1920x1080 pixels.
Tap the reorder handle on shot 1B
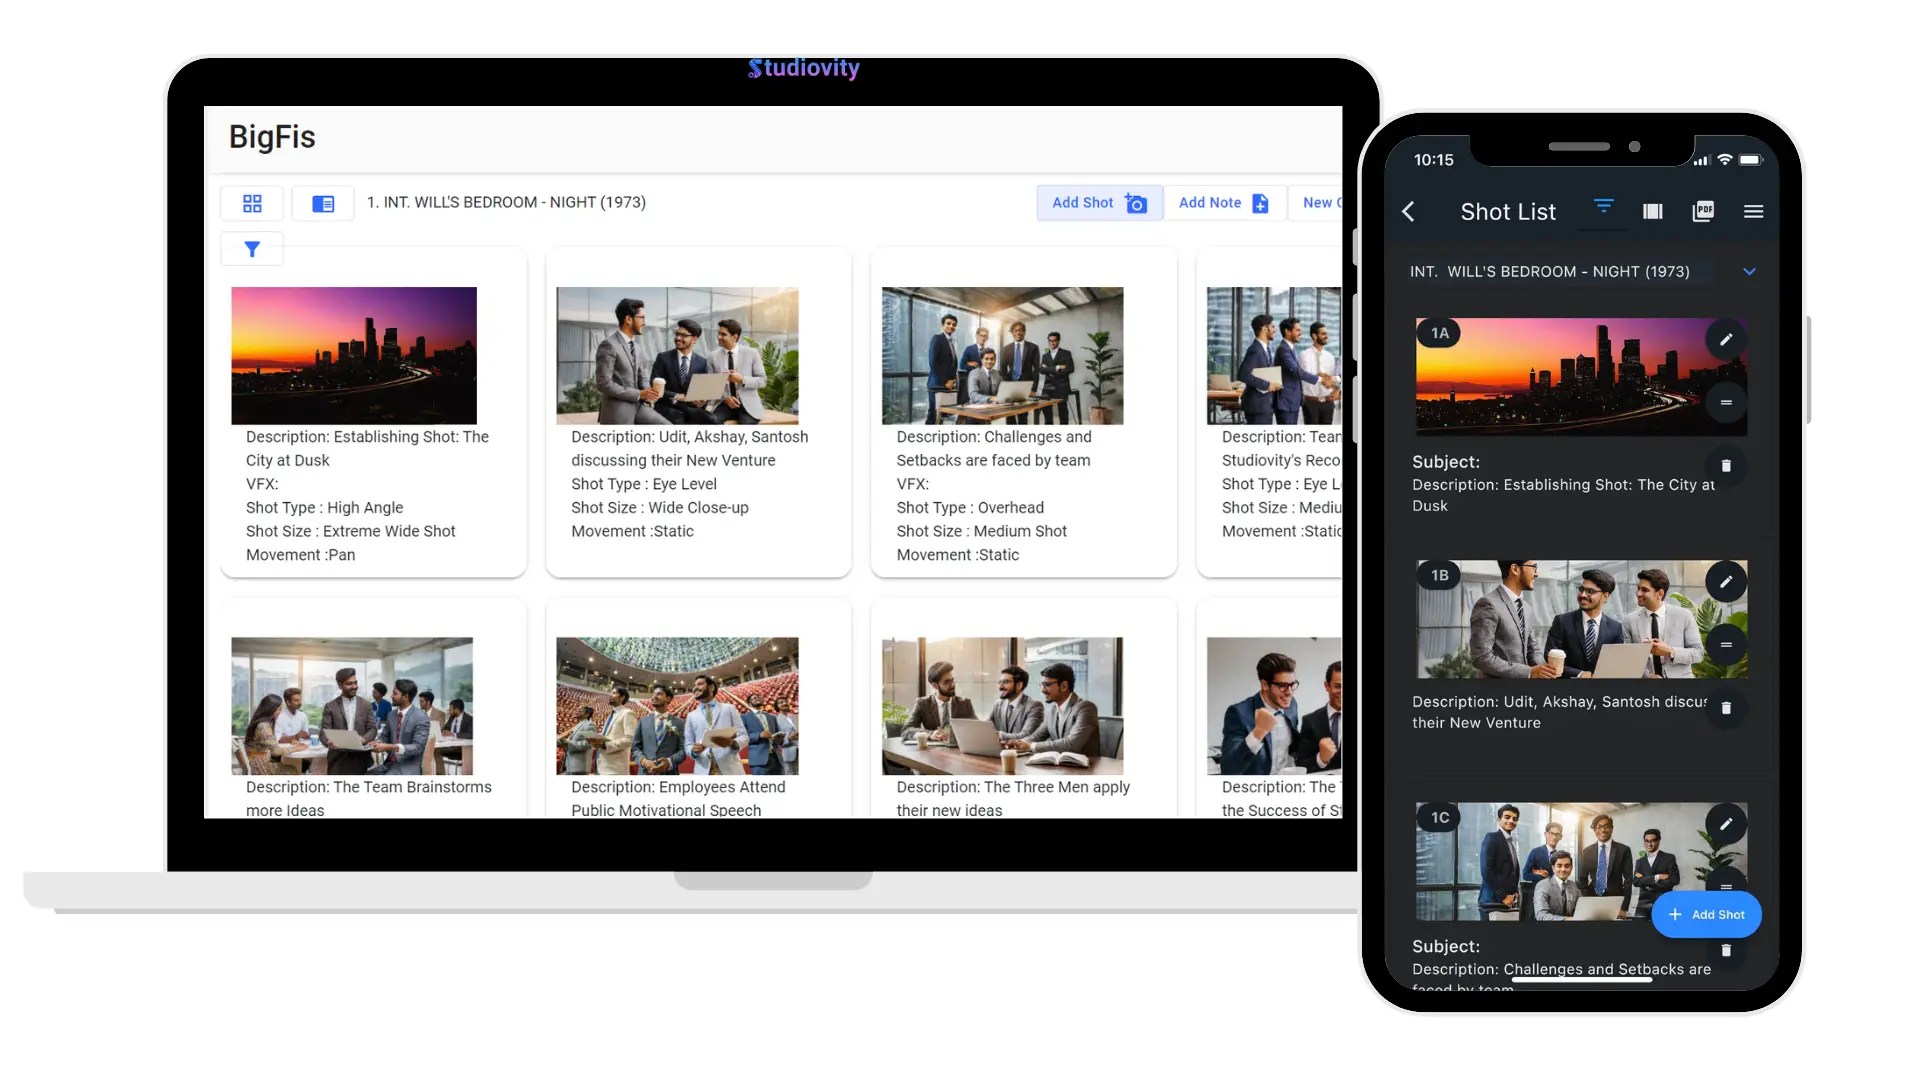(1725, 644)
